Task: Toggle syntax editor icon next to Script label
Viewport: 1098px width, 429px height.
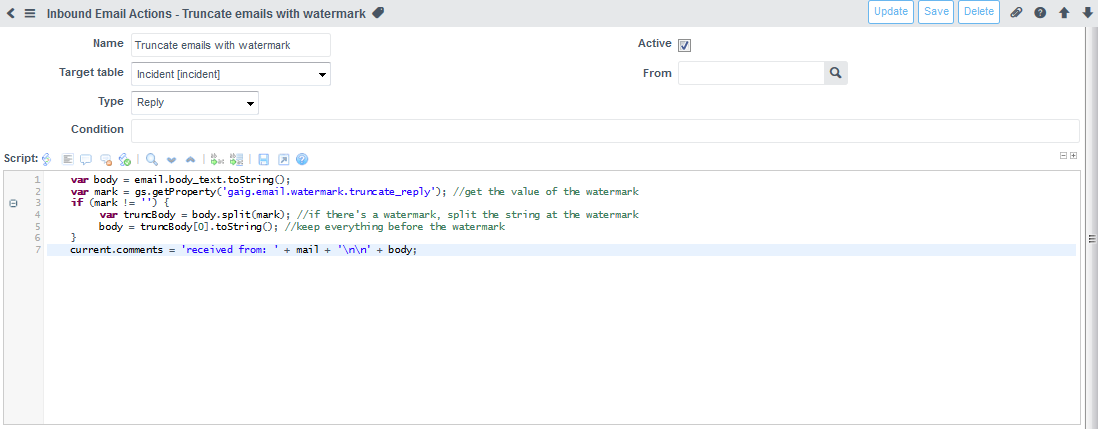Action: (46, 159)
